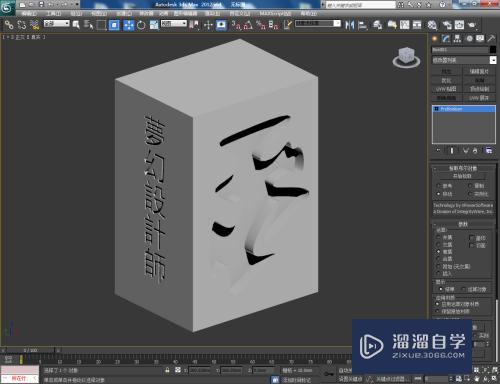This screenshot has width=500, height=384.
Task: Click the Mirror tool icon
Action: pyautogui.click(x=349, y=25)
